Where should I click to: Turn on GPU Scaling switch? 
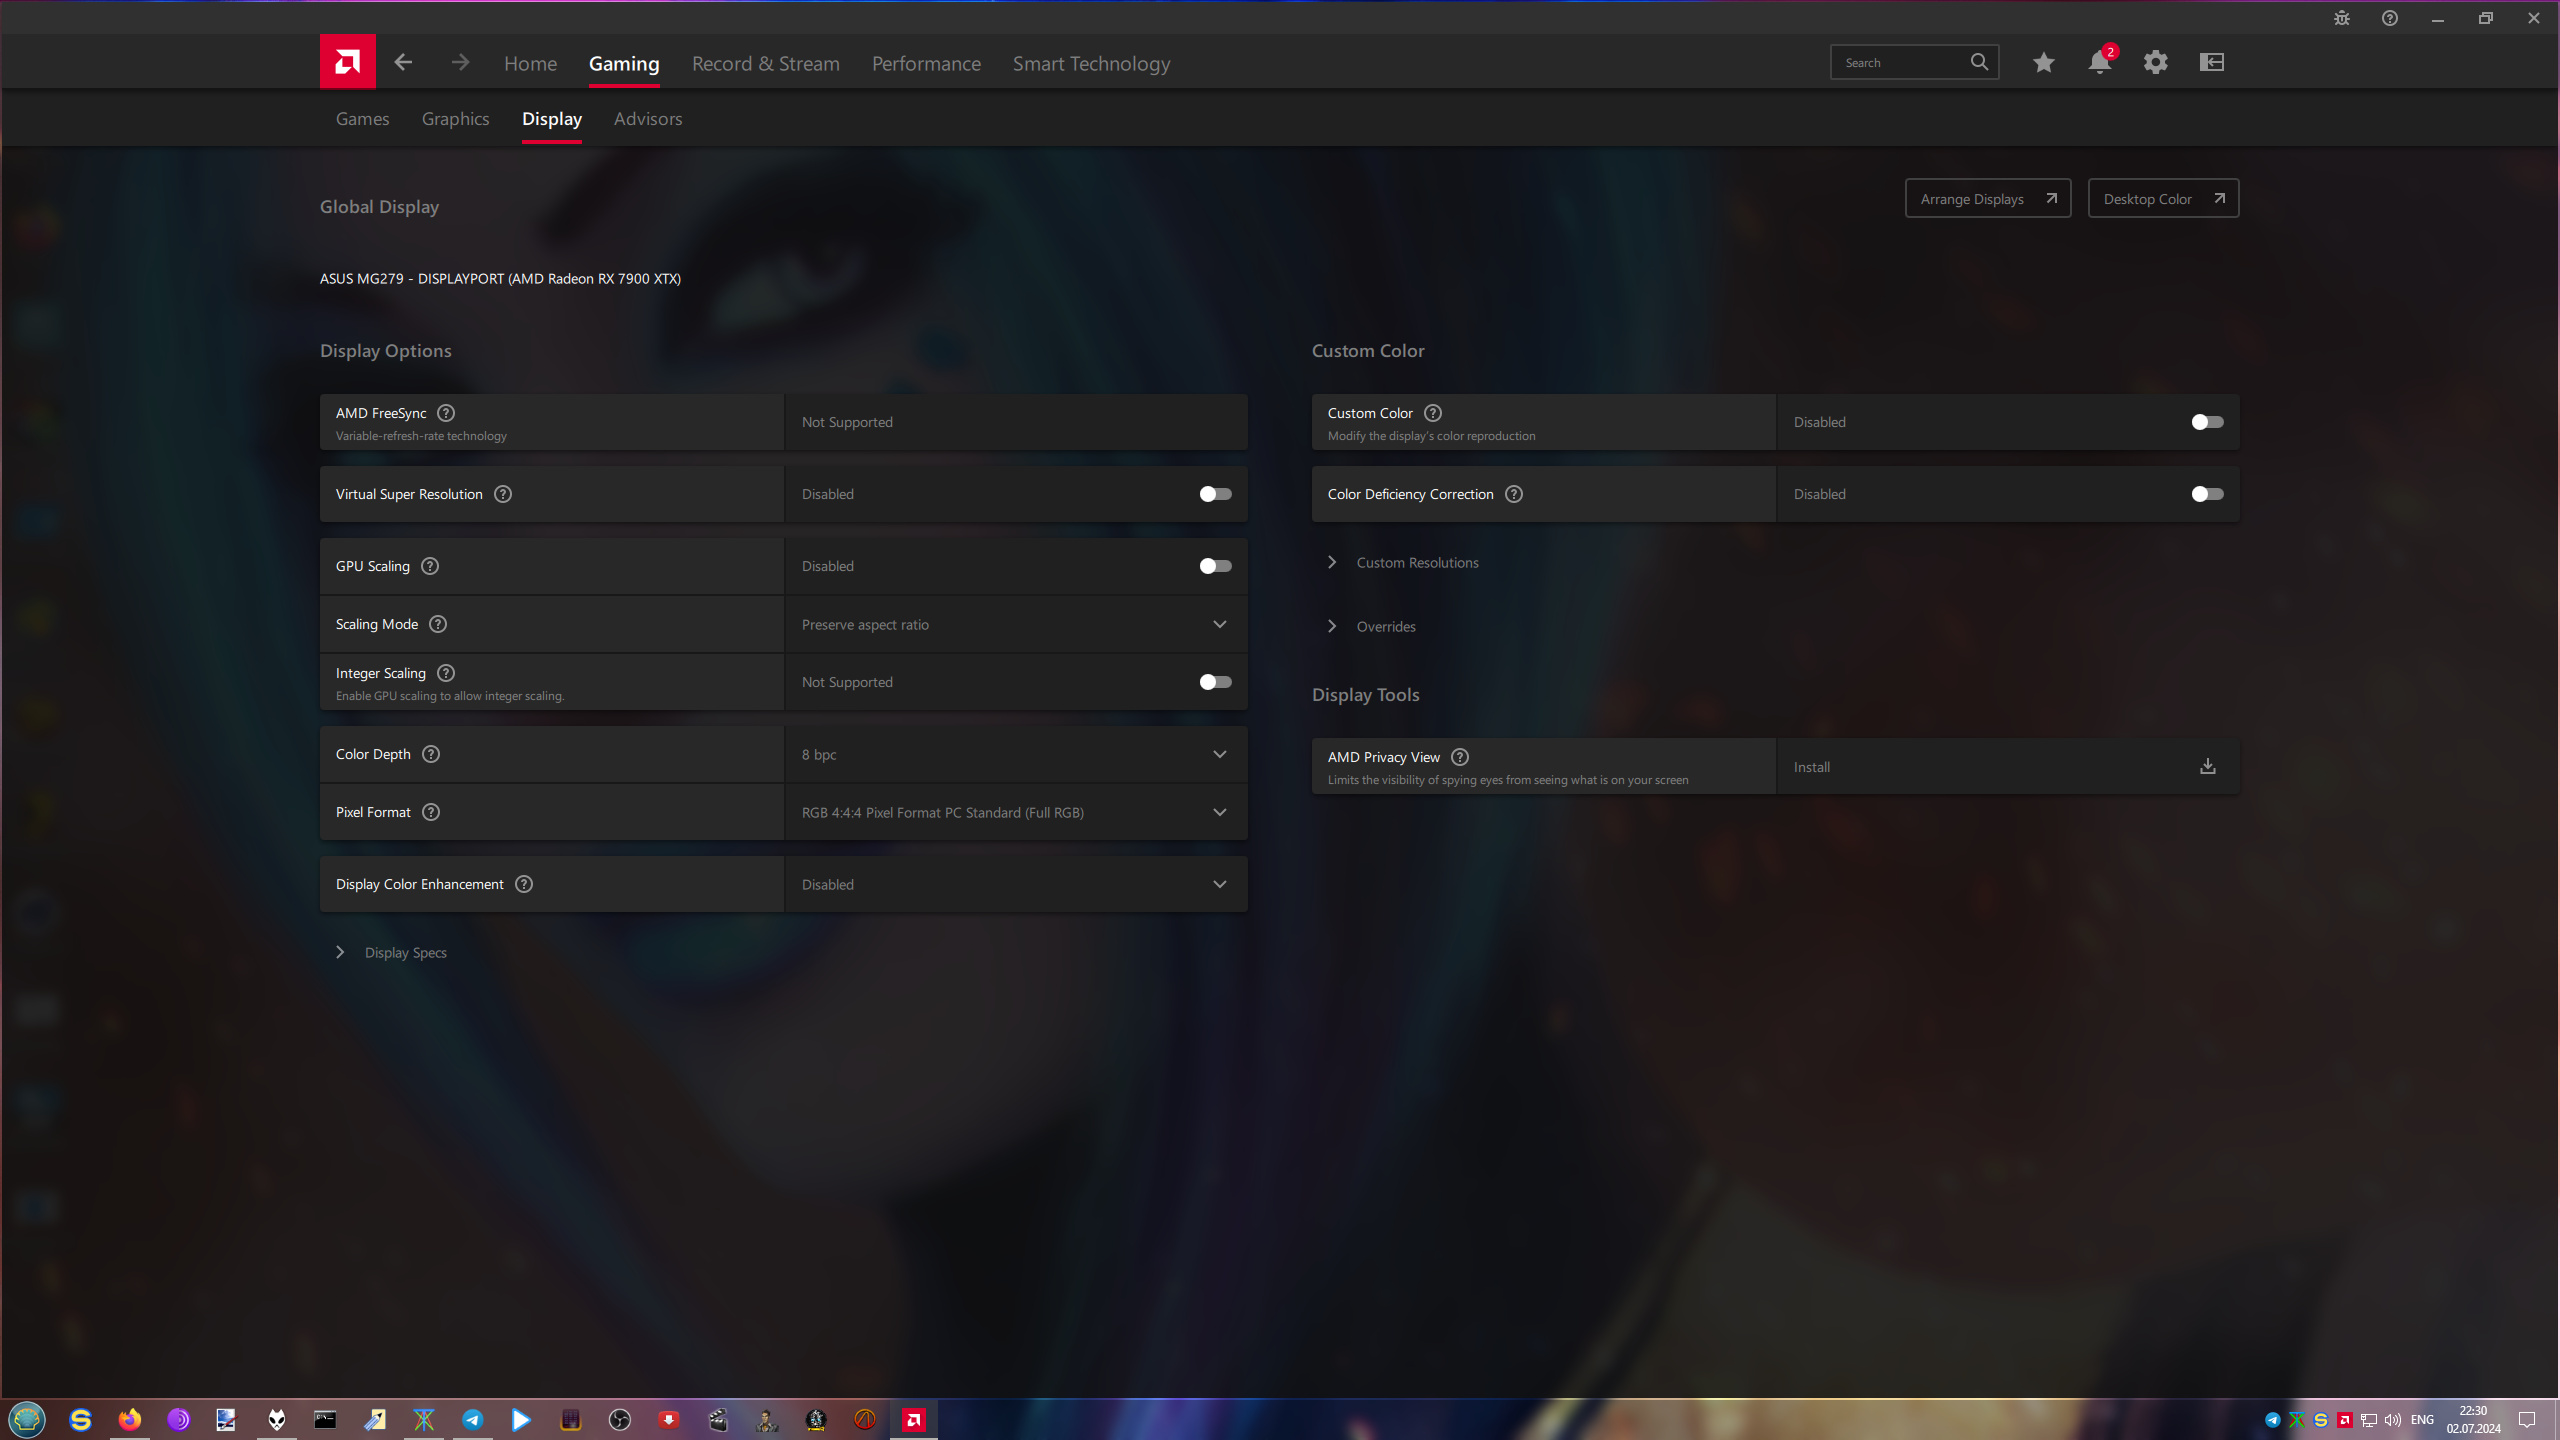pos(1215,566)
